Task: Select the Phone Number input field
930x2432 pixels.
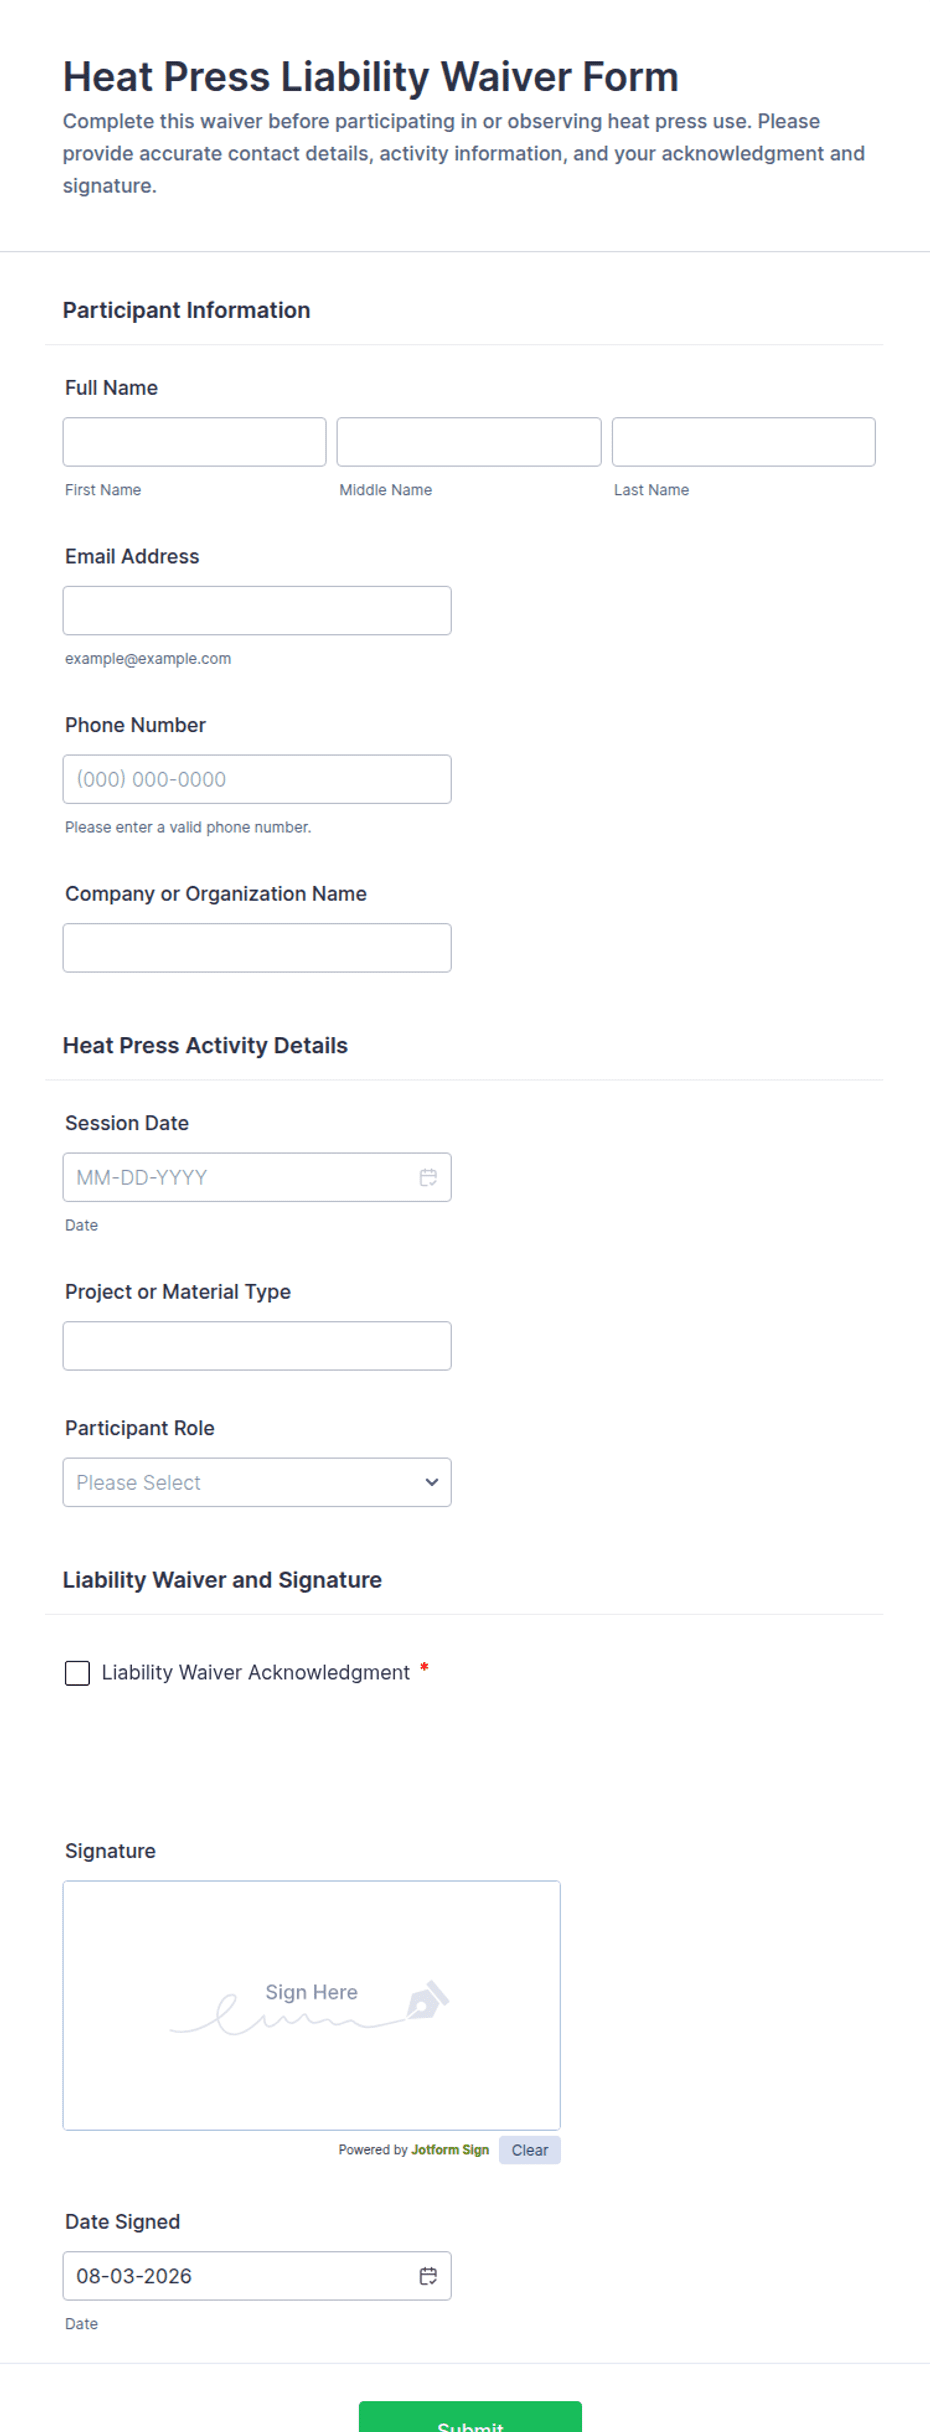Action: (257, 779)
